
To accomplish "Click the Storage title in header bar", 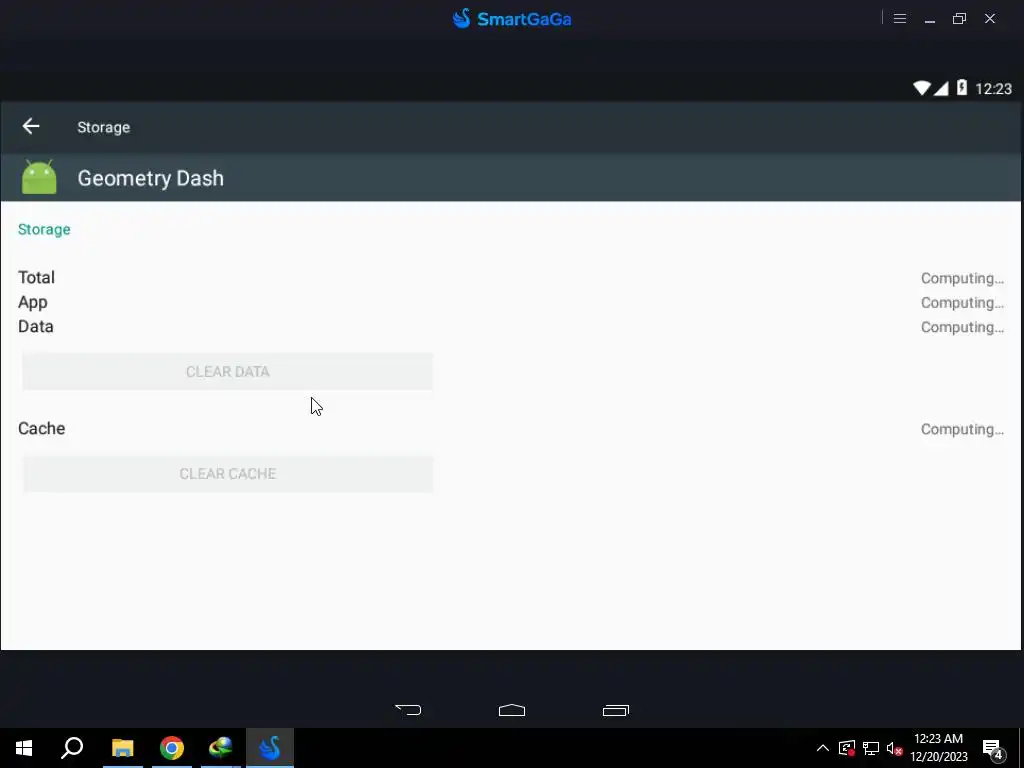I will point(103,127).
